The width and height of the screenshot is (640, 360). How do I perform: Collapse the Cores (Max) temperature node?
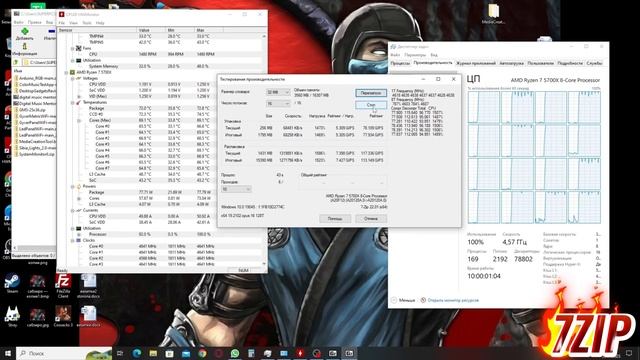pos(79,120)
